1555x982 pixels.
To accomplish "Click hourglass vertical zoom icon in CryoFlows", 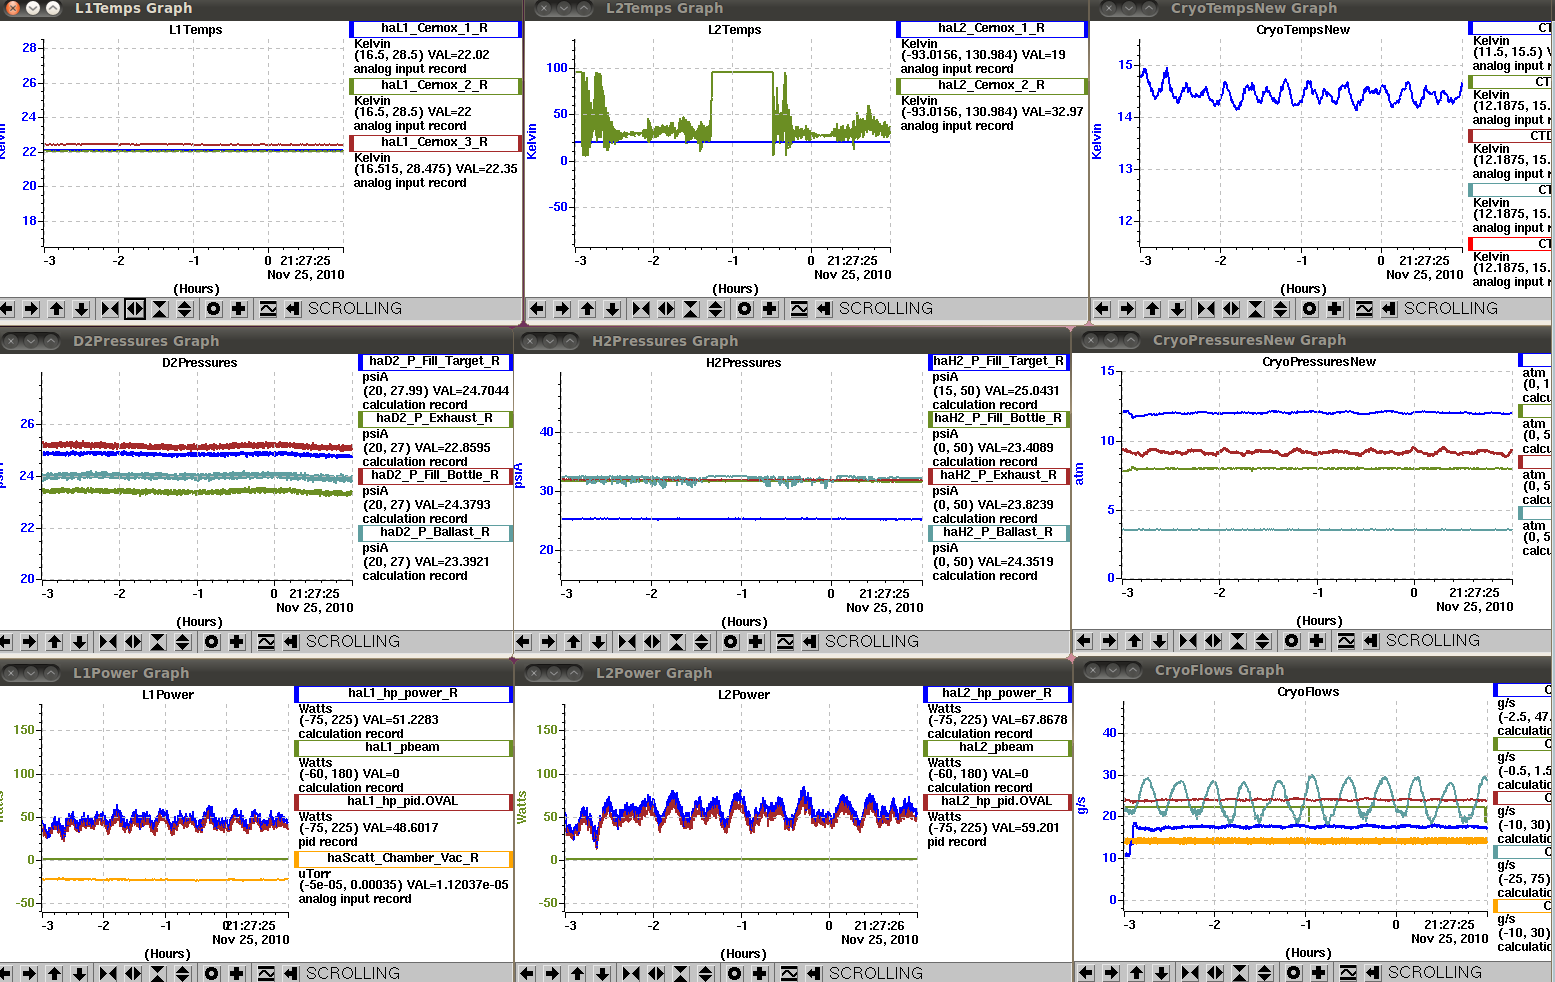I will (x=1240, y=972).
